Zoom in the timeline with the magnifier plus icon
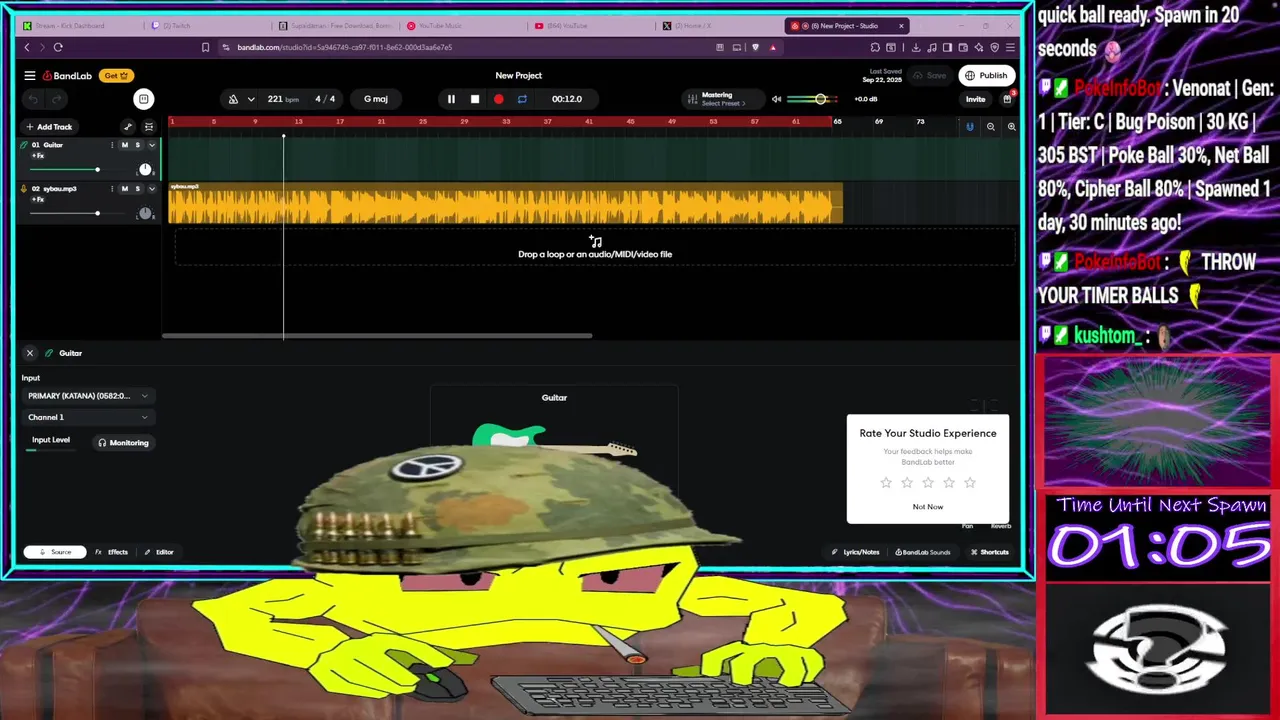Image resolution: width=1280 pixels, height=720 pixels. click(1012, 127)
